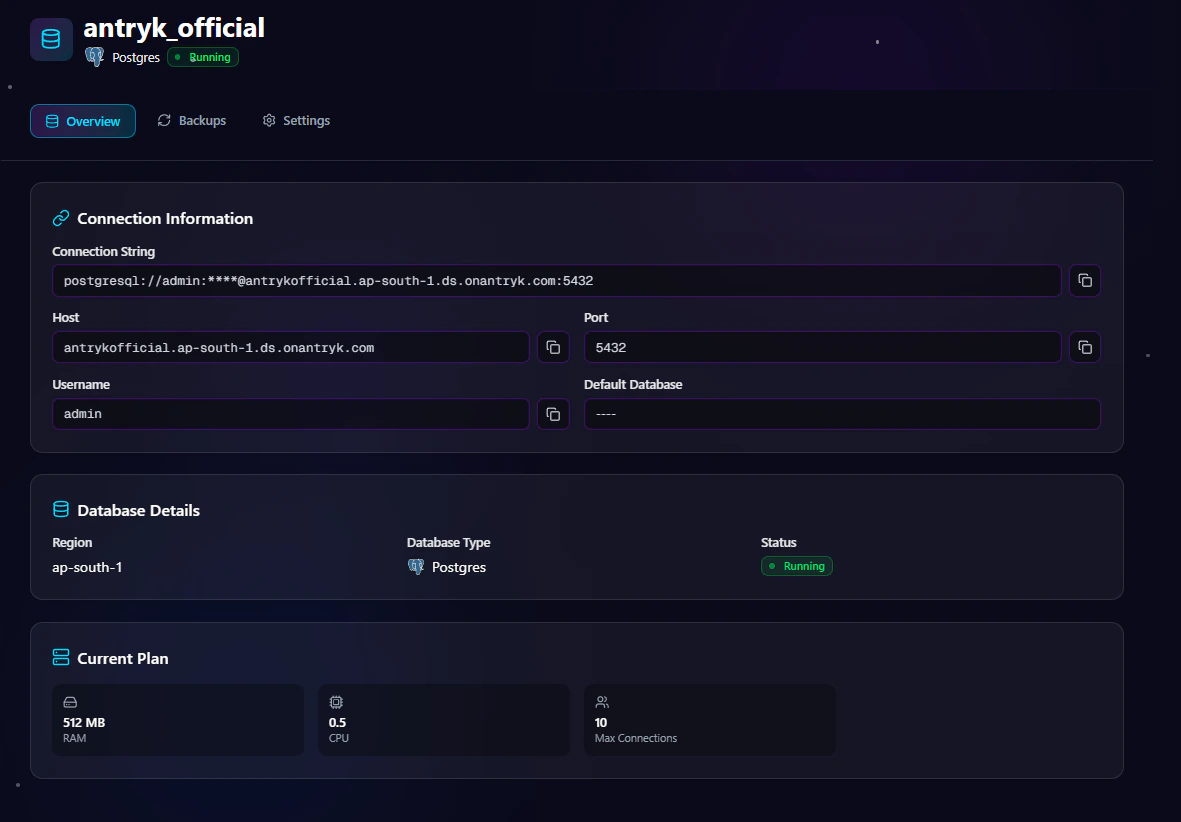Click the database icon beside antryk_official title
1181x822 pixels.
[51, 39]
